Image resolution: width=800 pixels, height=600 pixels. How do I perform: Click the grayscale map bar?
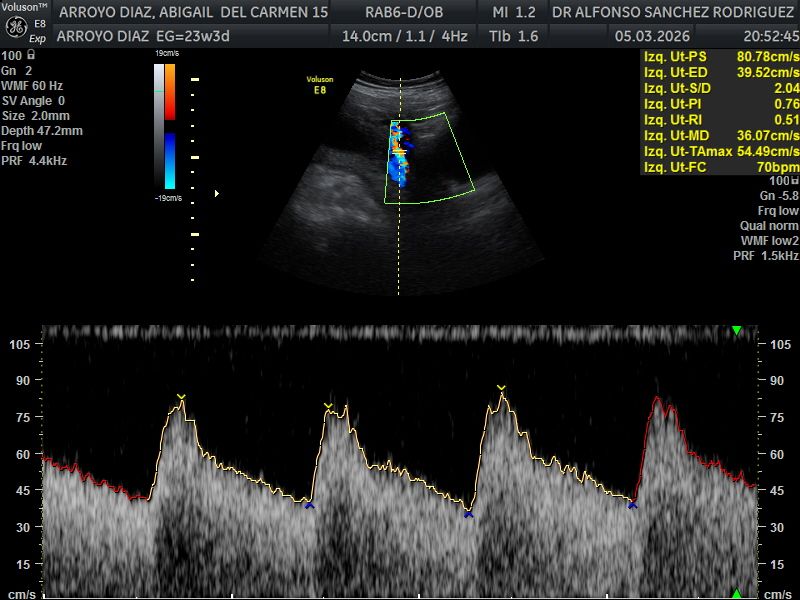pyautogui.click(x=158, y=125)
